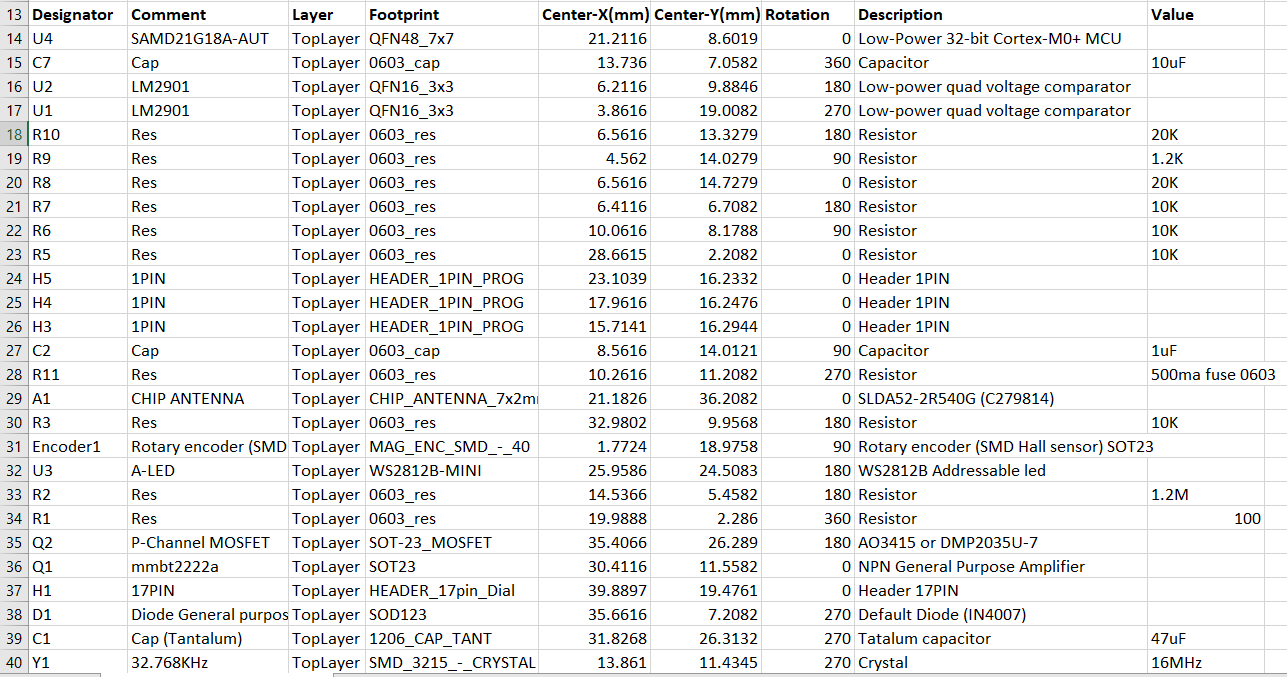Image resolution: width=1287 pixels, height=677 pixels.
Task: Select Center-X cell 10.0616
Action: tap(595, 231)
